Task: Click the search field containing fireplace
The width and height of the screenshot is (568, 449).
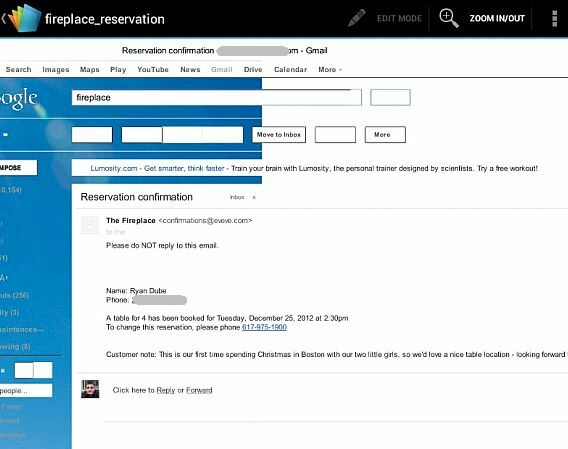Action: (x=217, y=97)
